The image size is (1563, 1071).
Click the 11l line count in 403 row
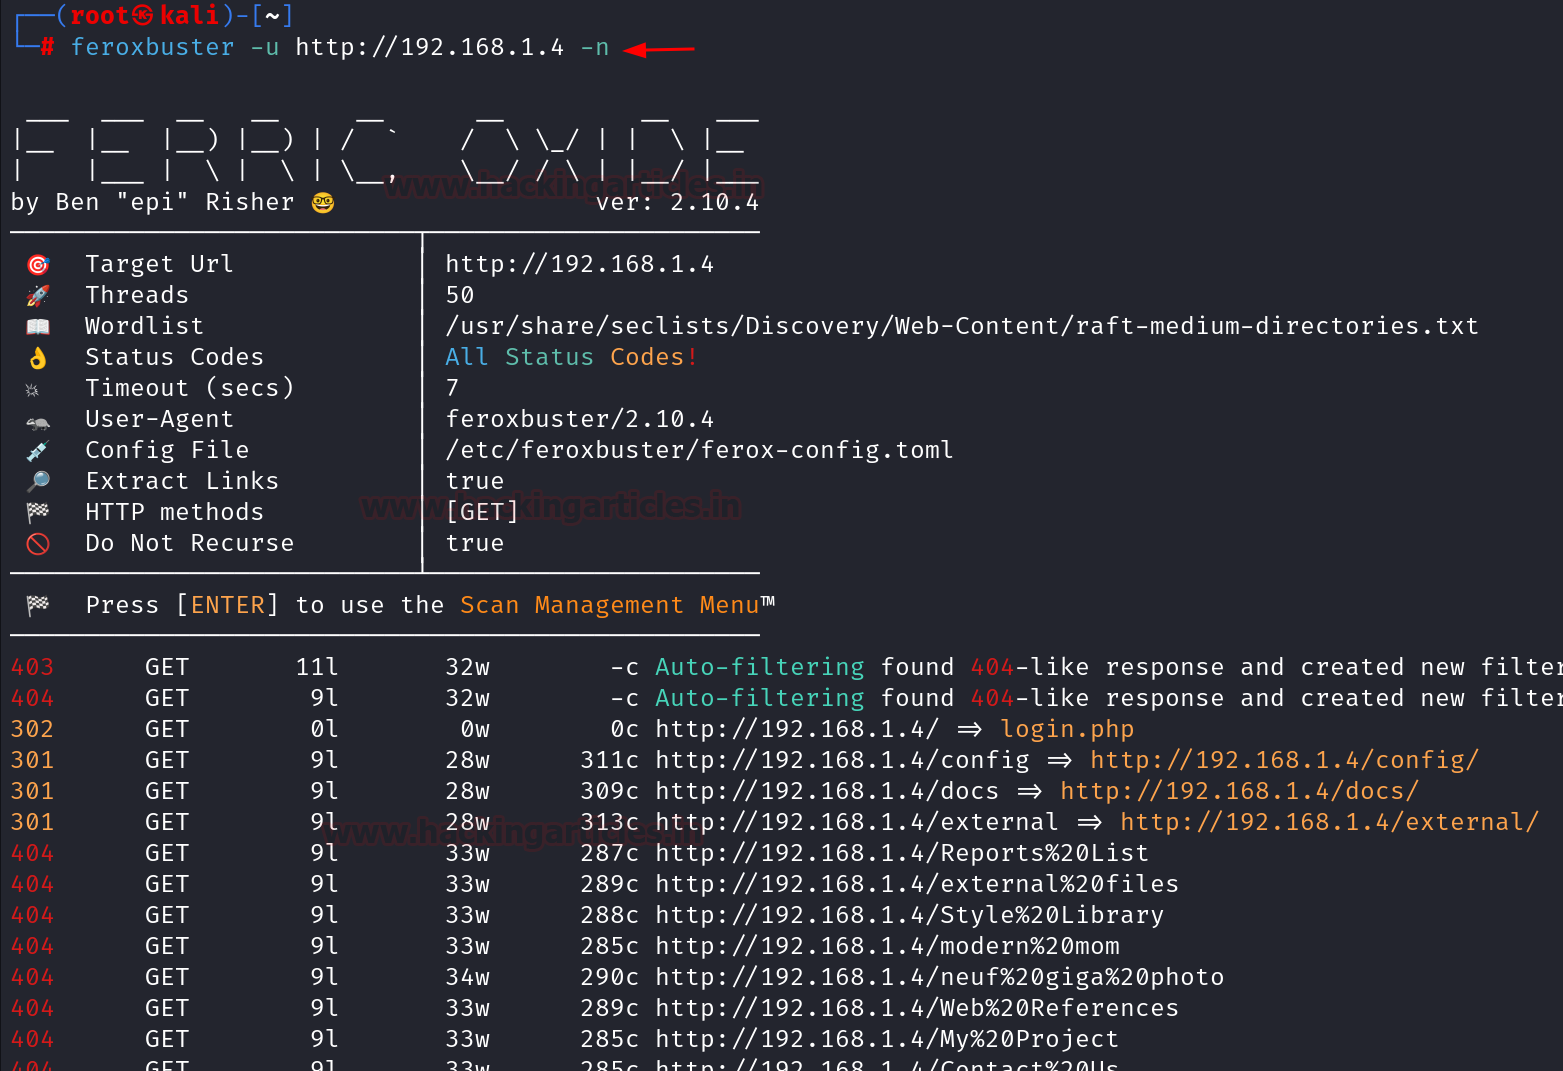tap(317, 667)
